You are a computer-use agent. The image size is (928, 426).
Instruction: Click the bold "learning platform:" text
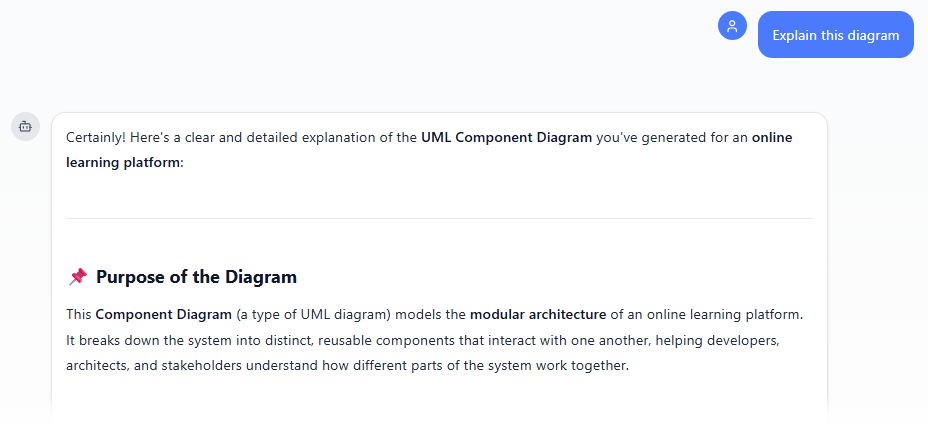click(x=125, y=162)
